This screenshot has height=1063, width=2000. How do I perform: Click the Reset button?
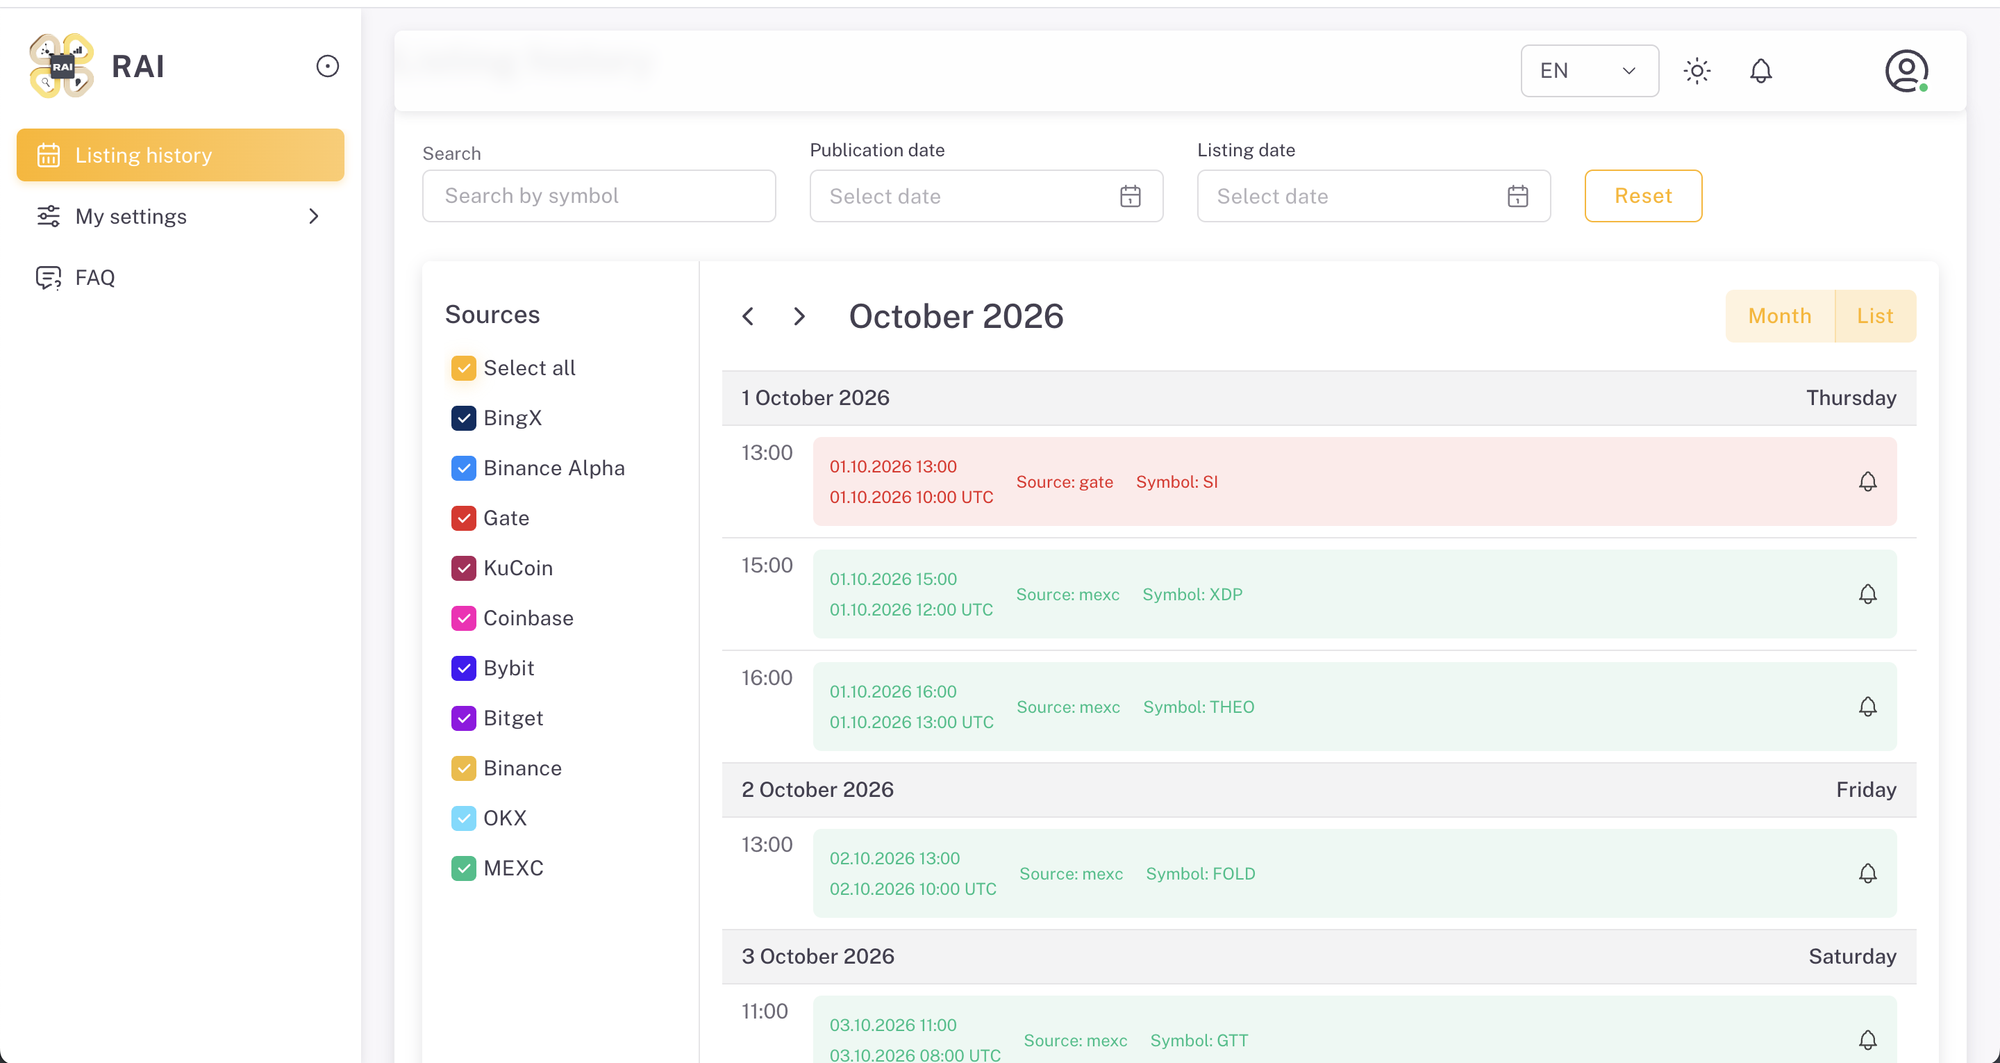[1643, 196]
